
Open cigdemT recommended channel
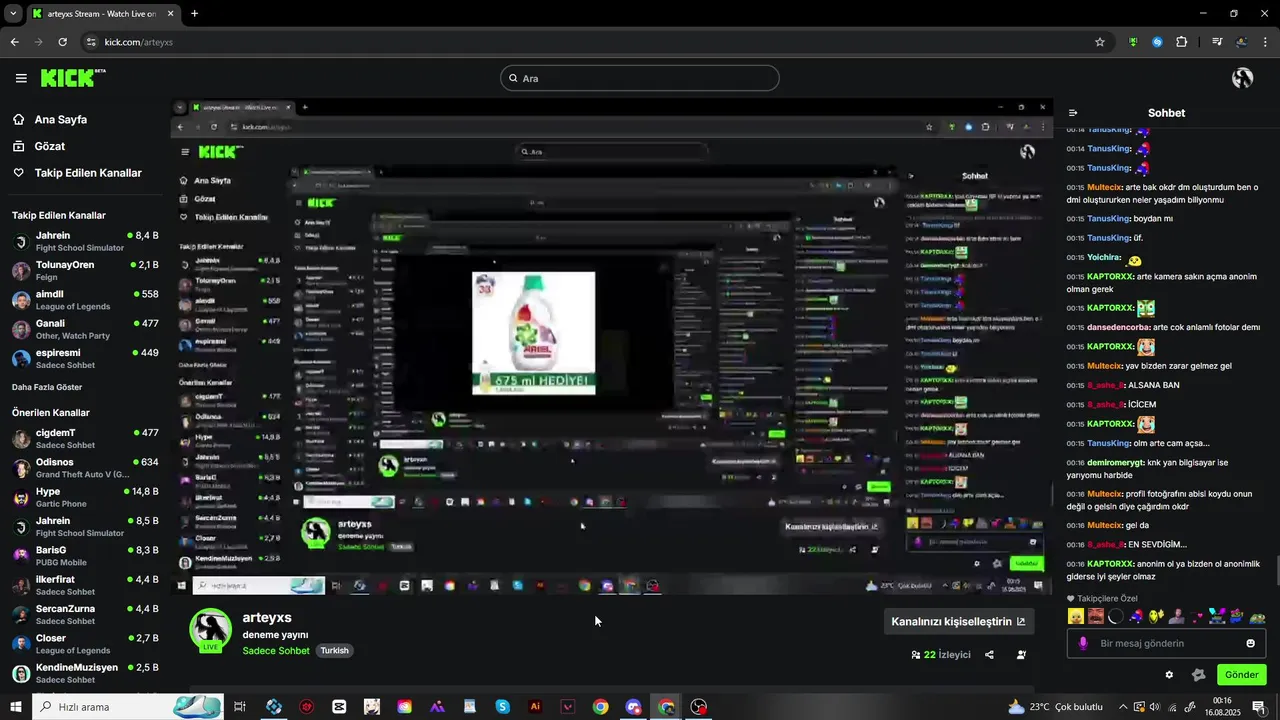[x=86, y=439]
